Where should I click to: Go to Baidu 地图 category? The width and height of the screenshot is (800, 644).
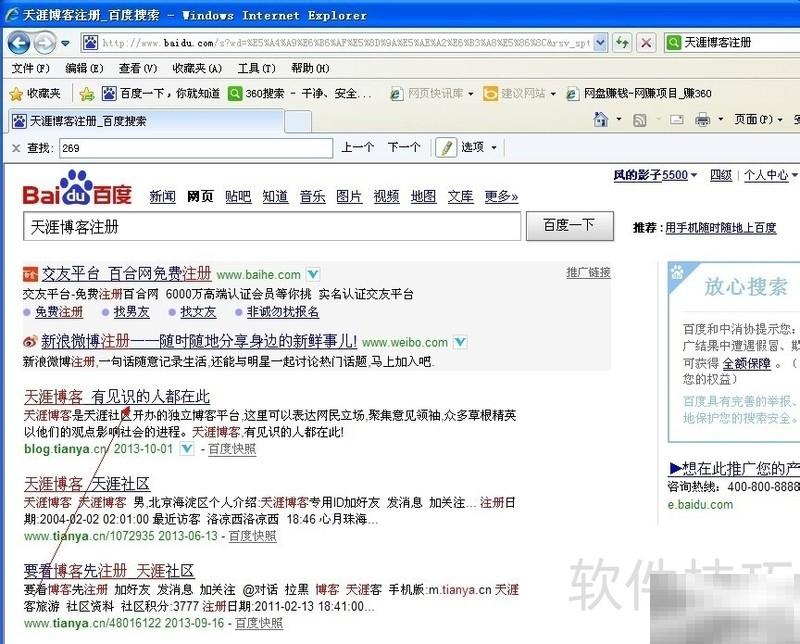(423, 196)
